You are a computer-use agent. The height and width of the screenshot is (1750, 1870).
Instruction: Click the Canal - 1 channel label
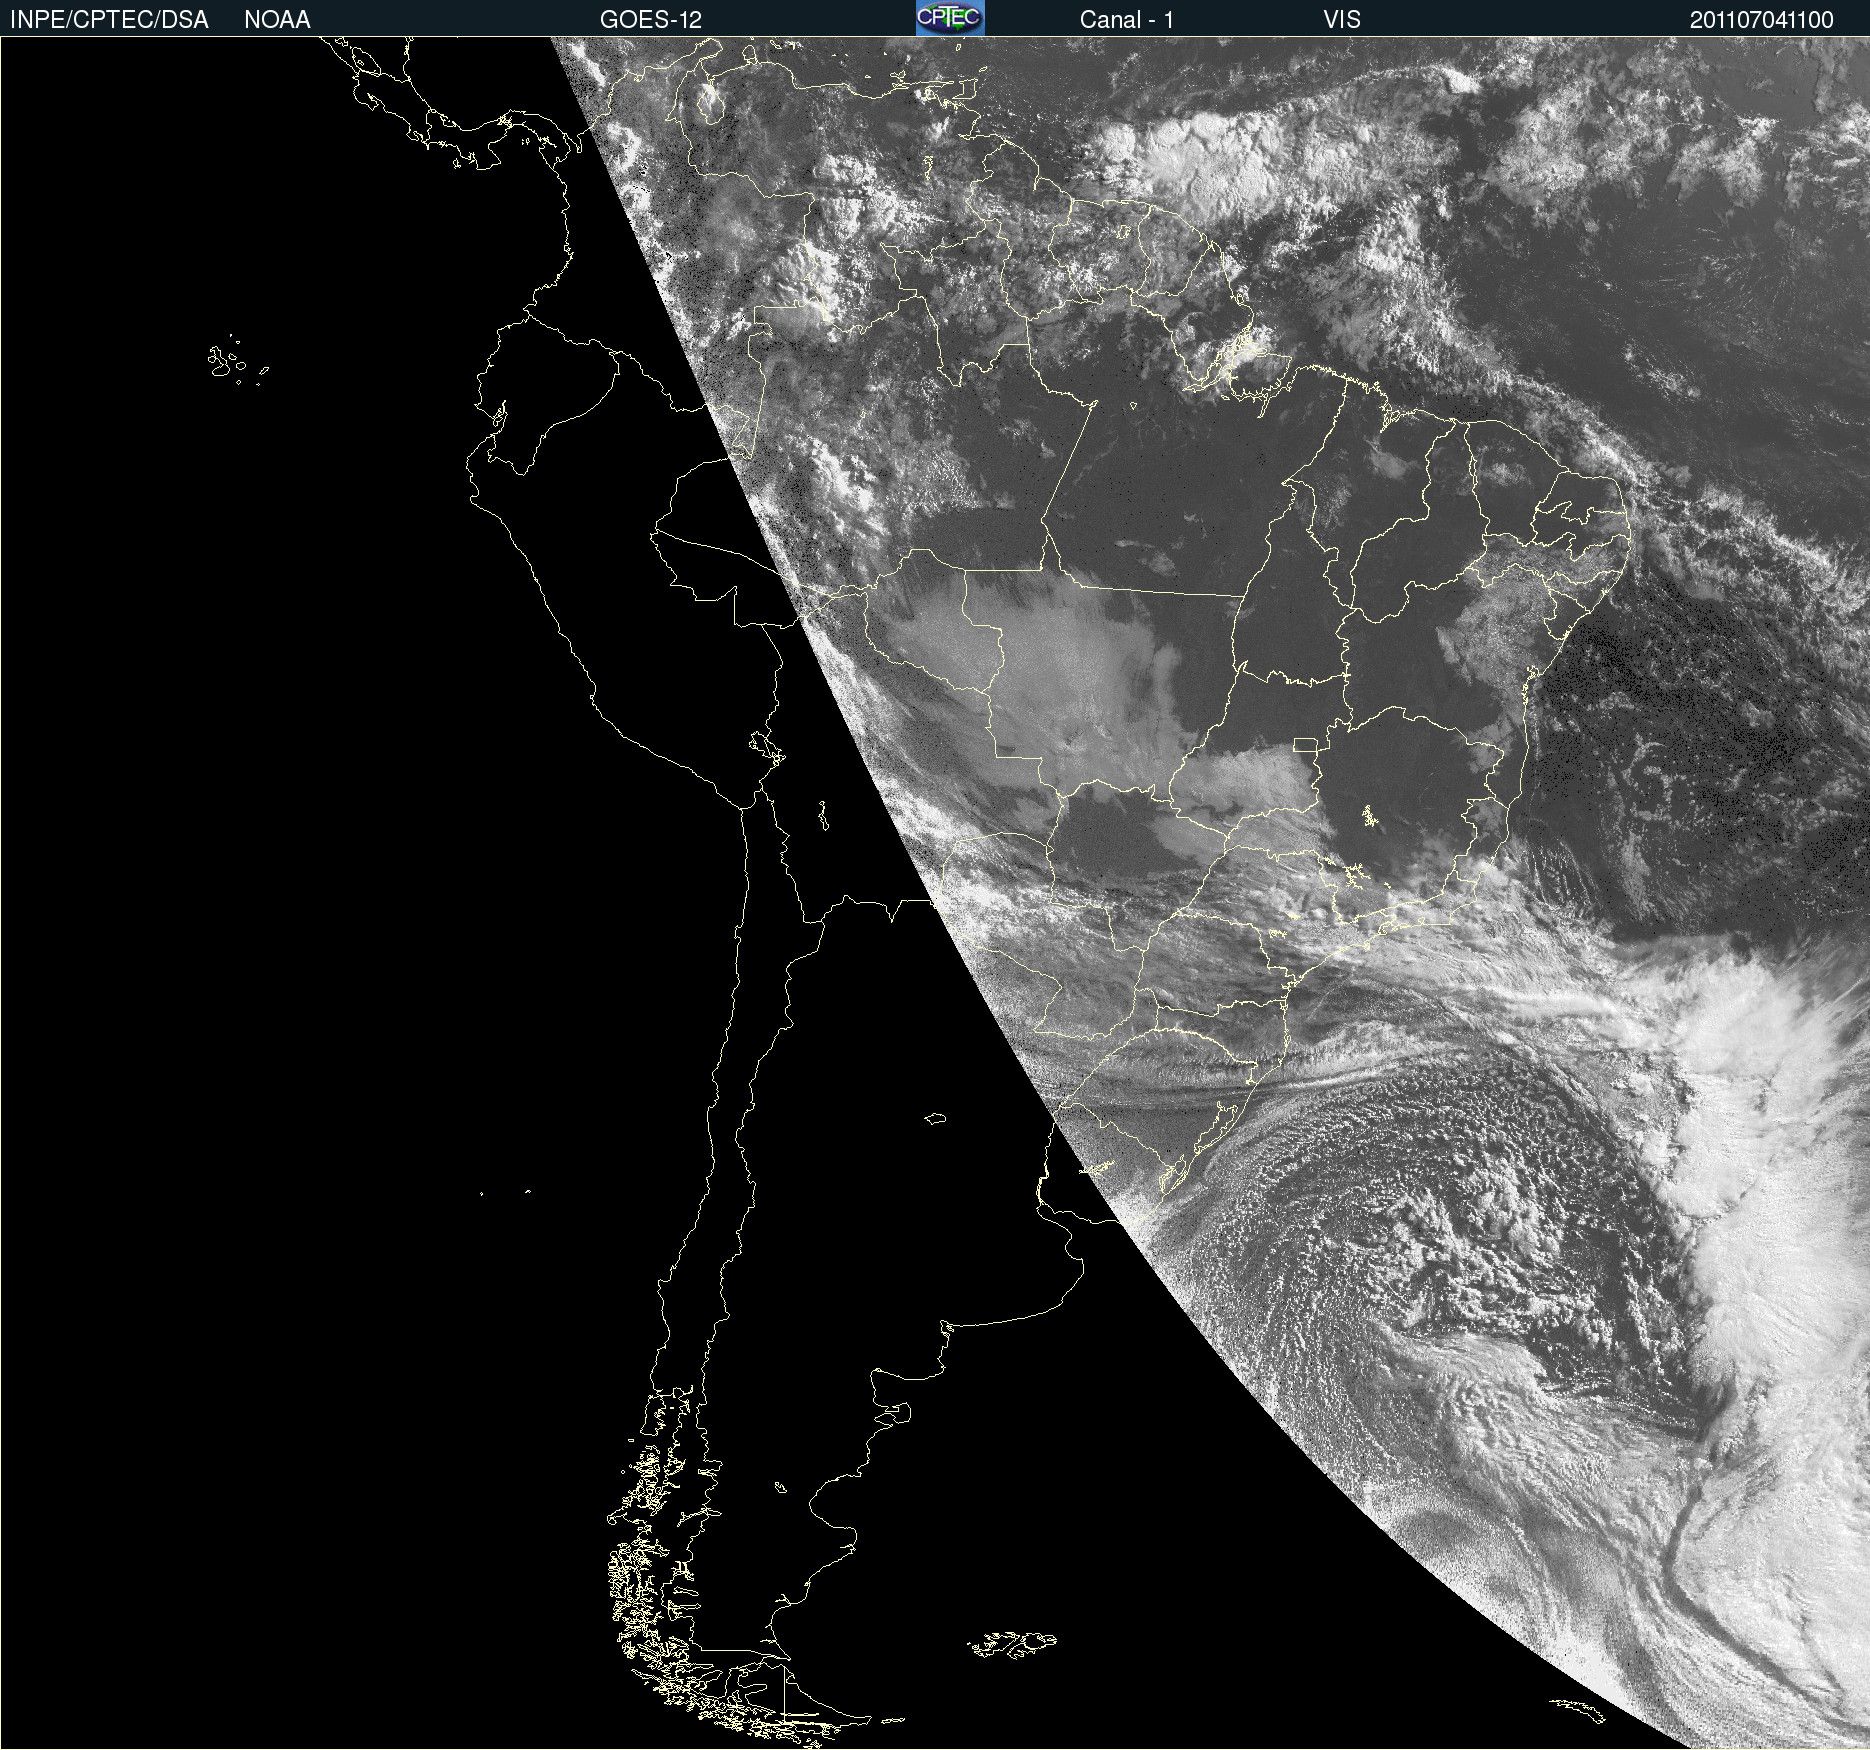[x=1127, y=20]
